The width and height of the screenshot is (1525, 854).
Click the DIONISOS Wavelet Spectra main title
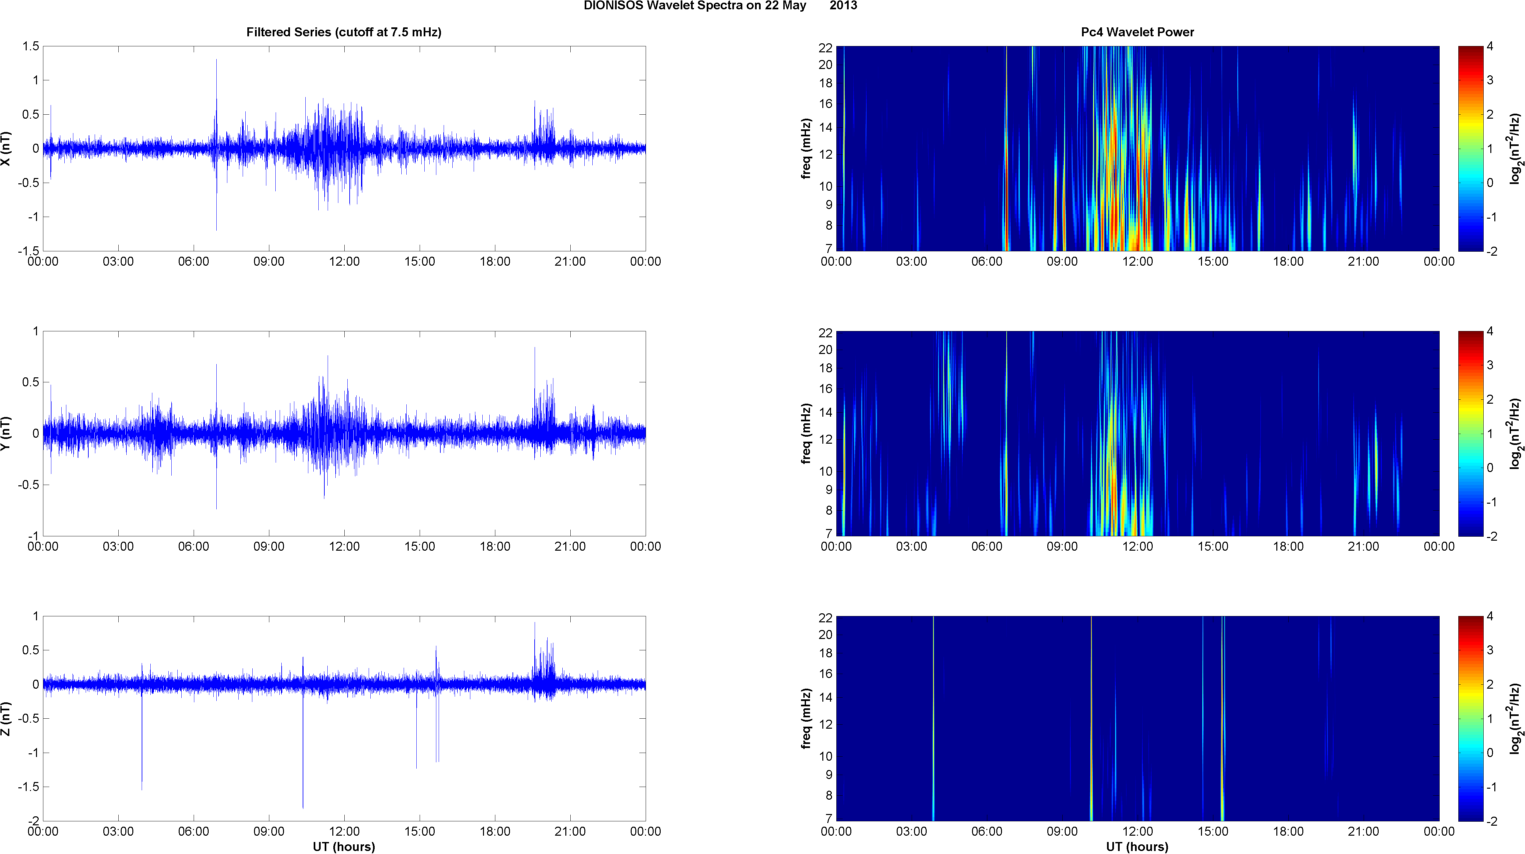pos(720,6)
